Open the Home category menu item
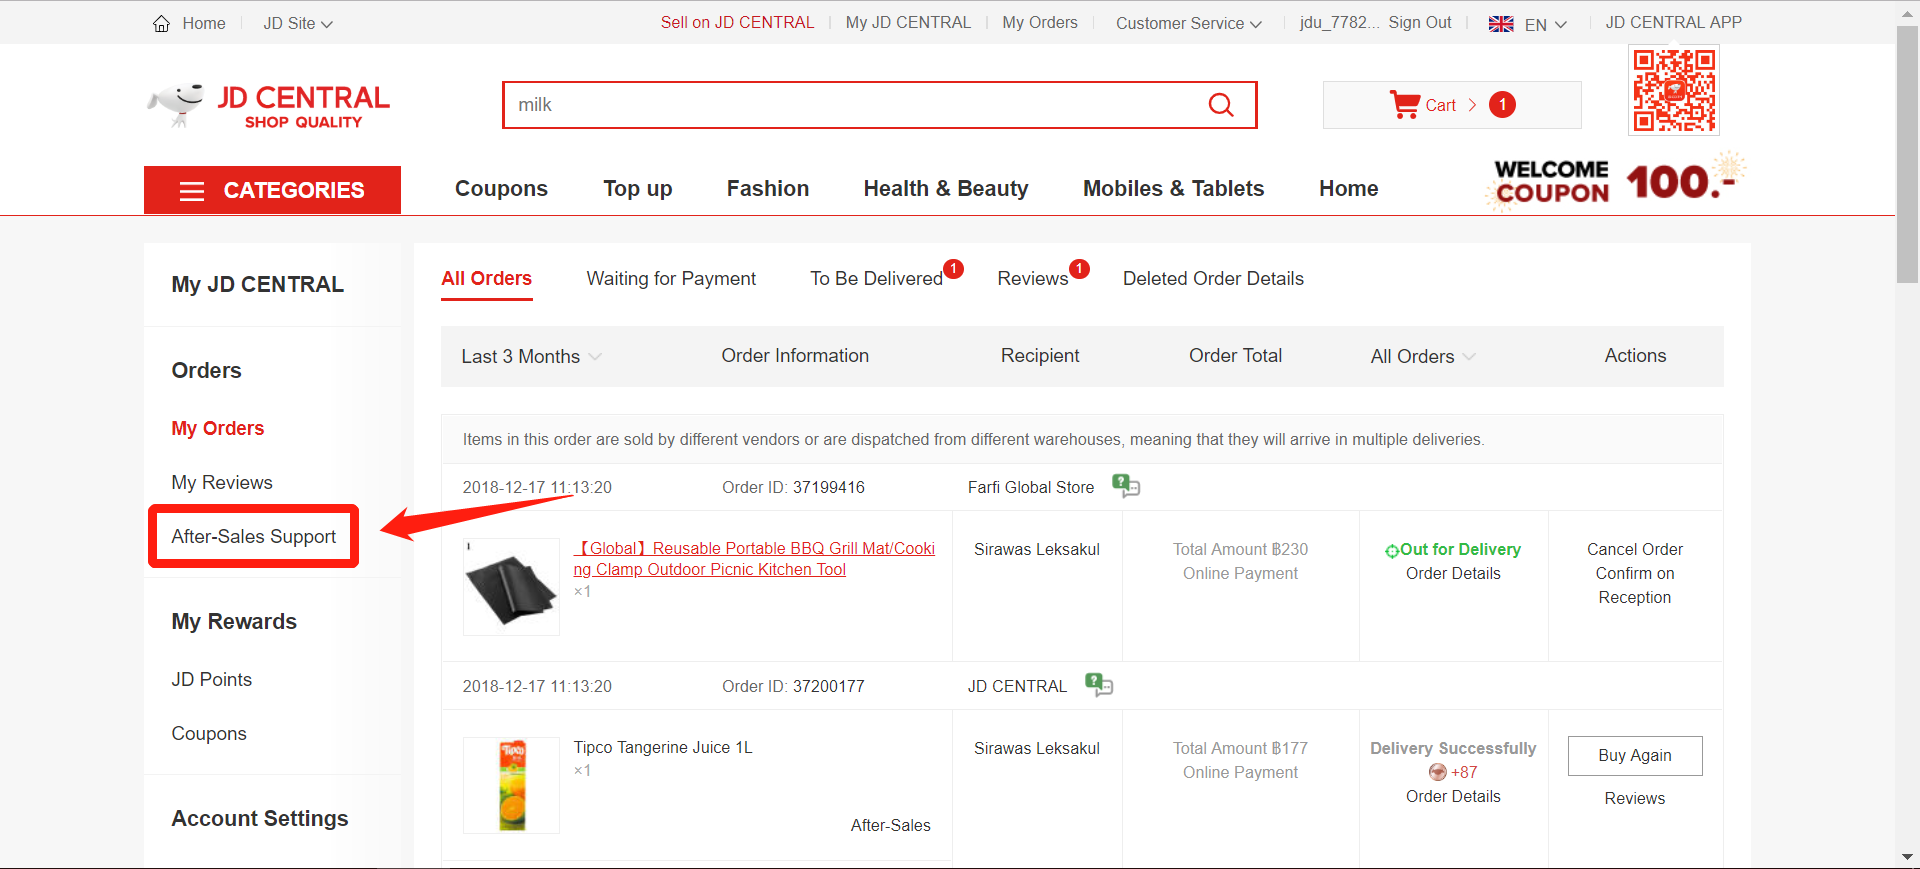 tap(1348, 189)
